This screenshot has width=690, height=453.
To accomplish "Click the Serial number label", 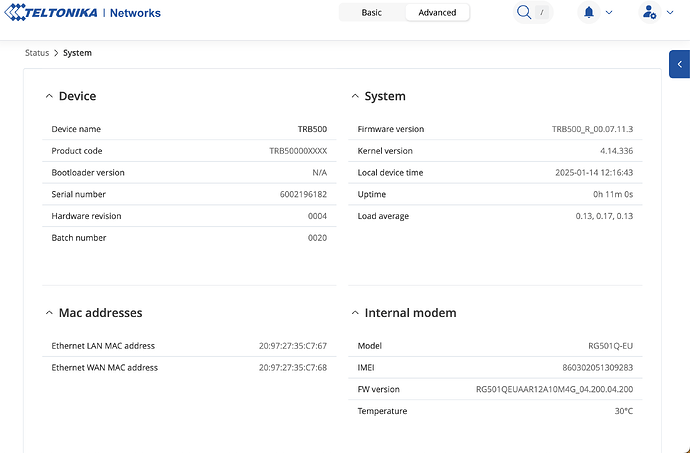I will point(78,194).
